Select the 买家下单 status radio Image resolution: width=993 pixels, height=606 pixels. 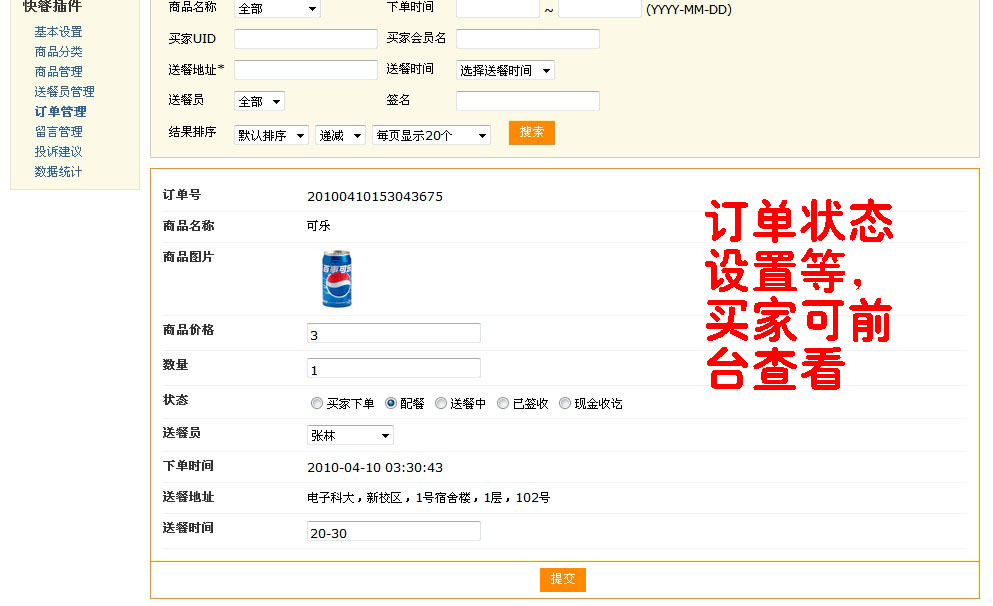[x=317, y=403]
